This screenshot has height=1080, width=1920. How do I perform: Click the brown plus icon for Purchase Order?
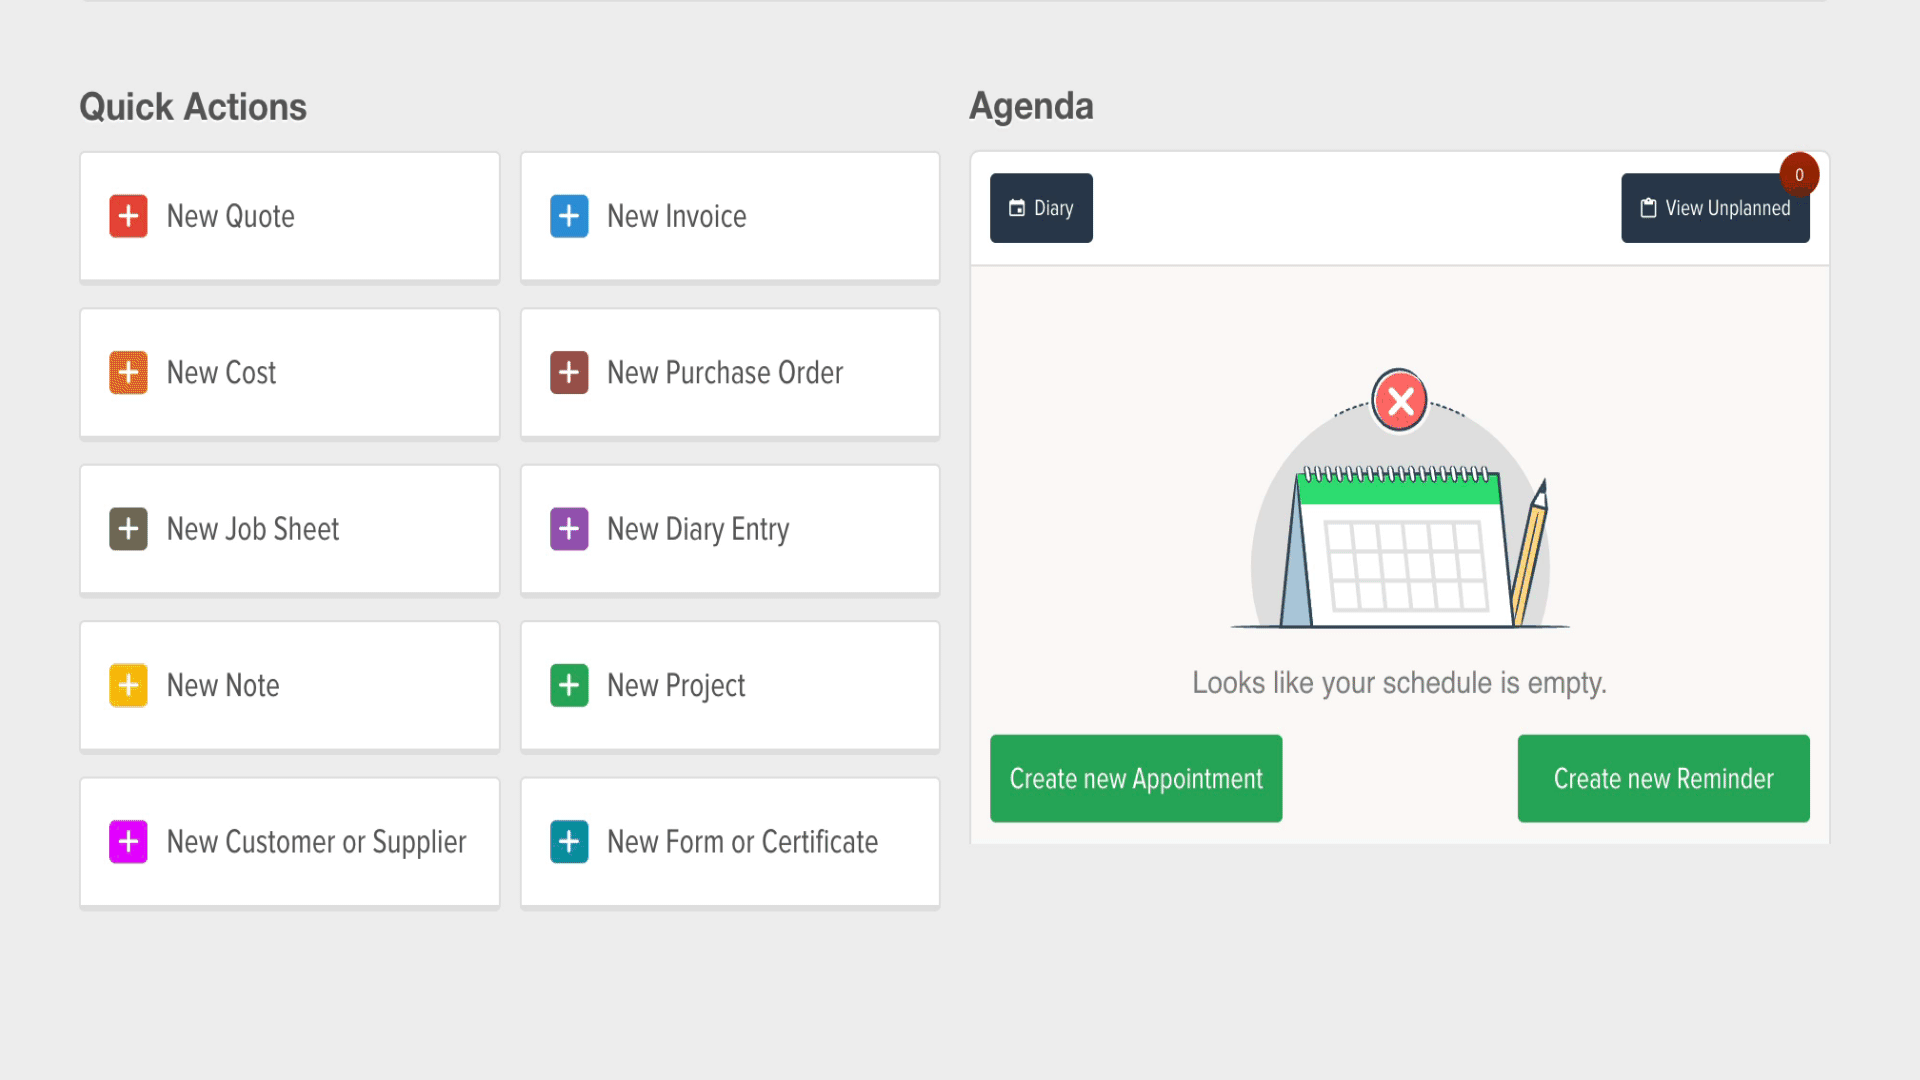tap(569, 372)
